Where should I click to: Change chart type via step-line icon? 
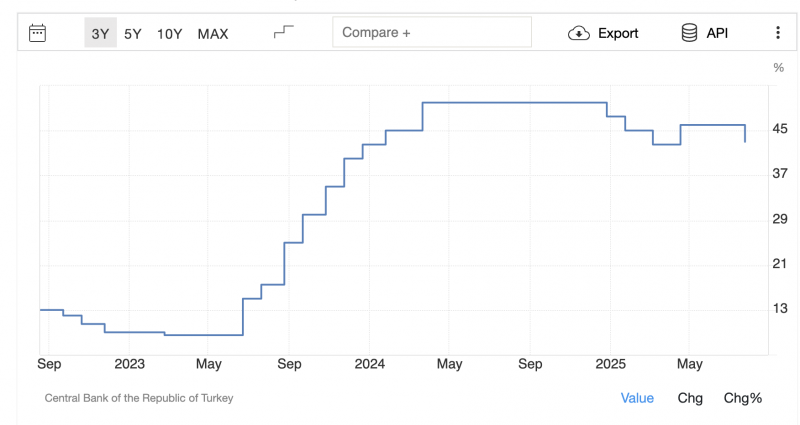click(284, 33)
